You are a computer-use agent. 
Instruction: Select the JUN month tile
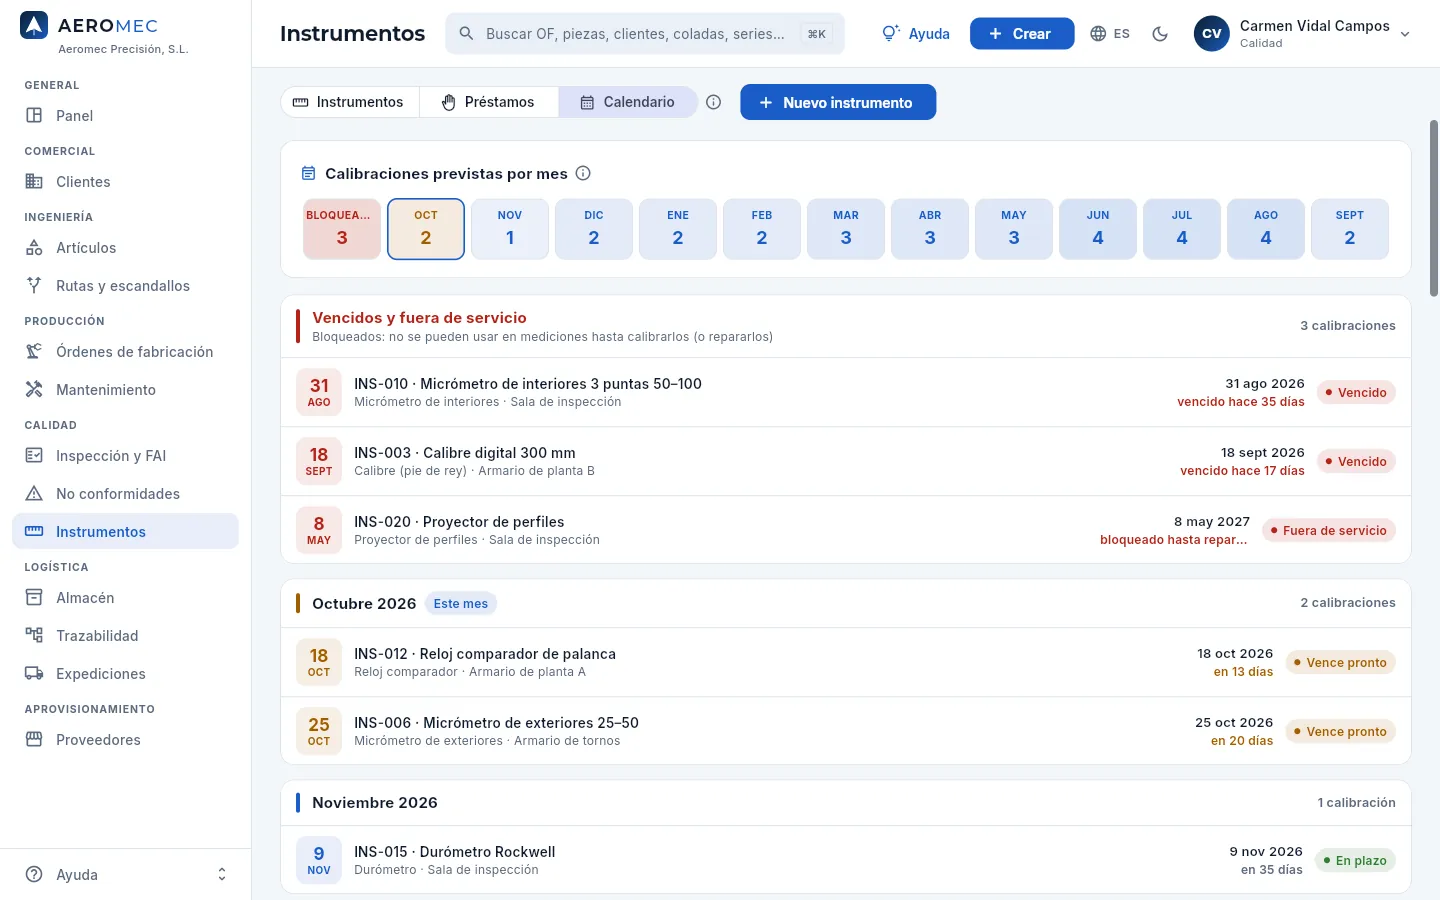(x=1098, y=229)
